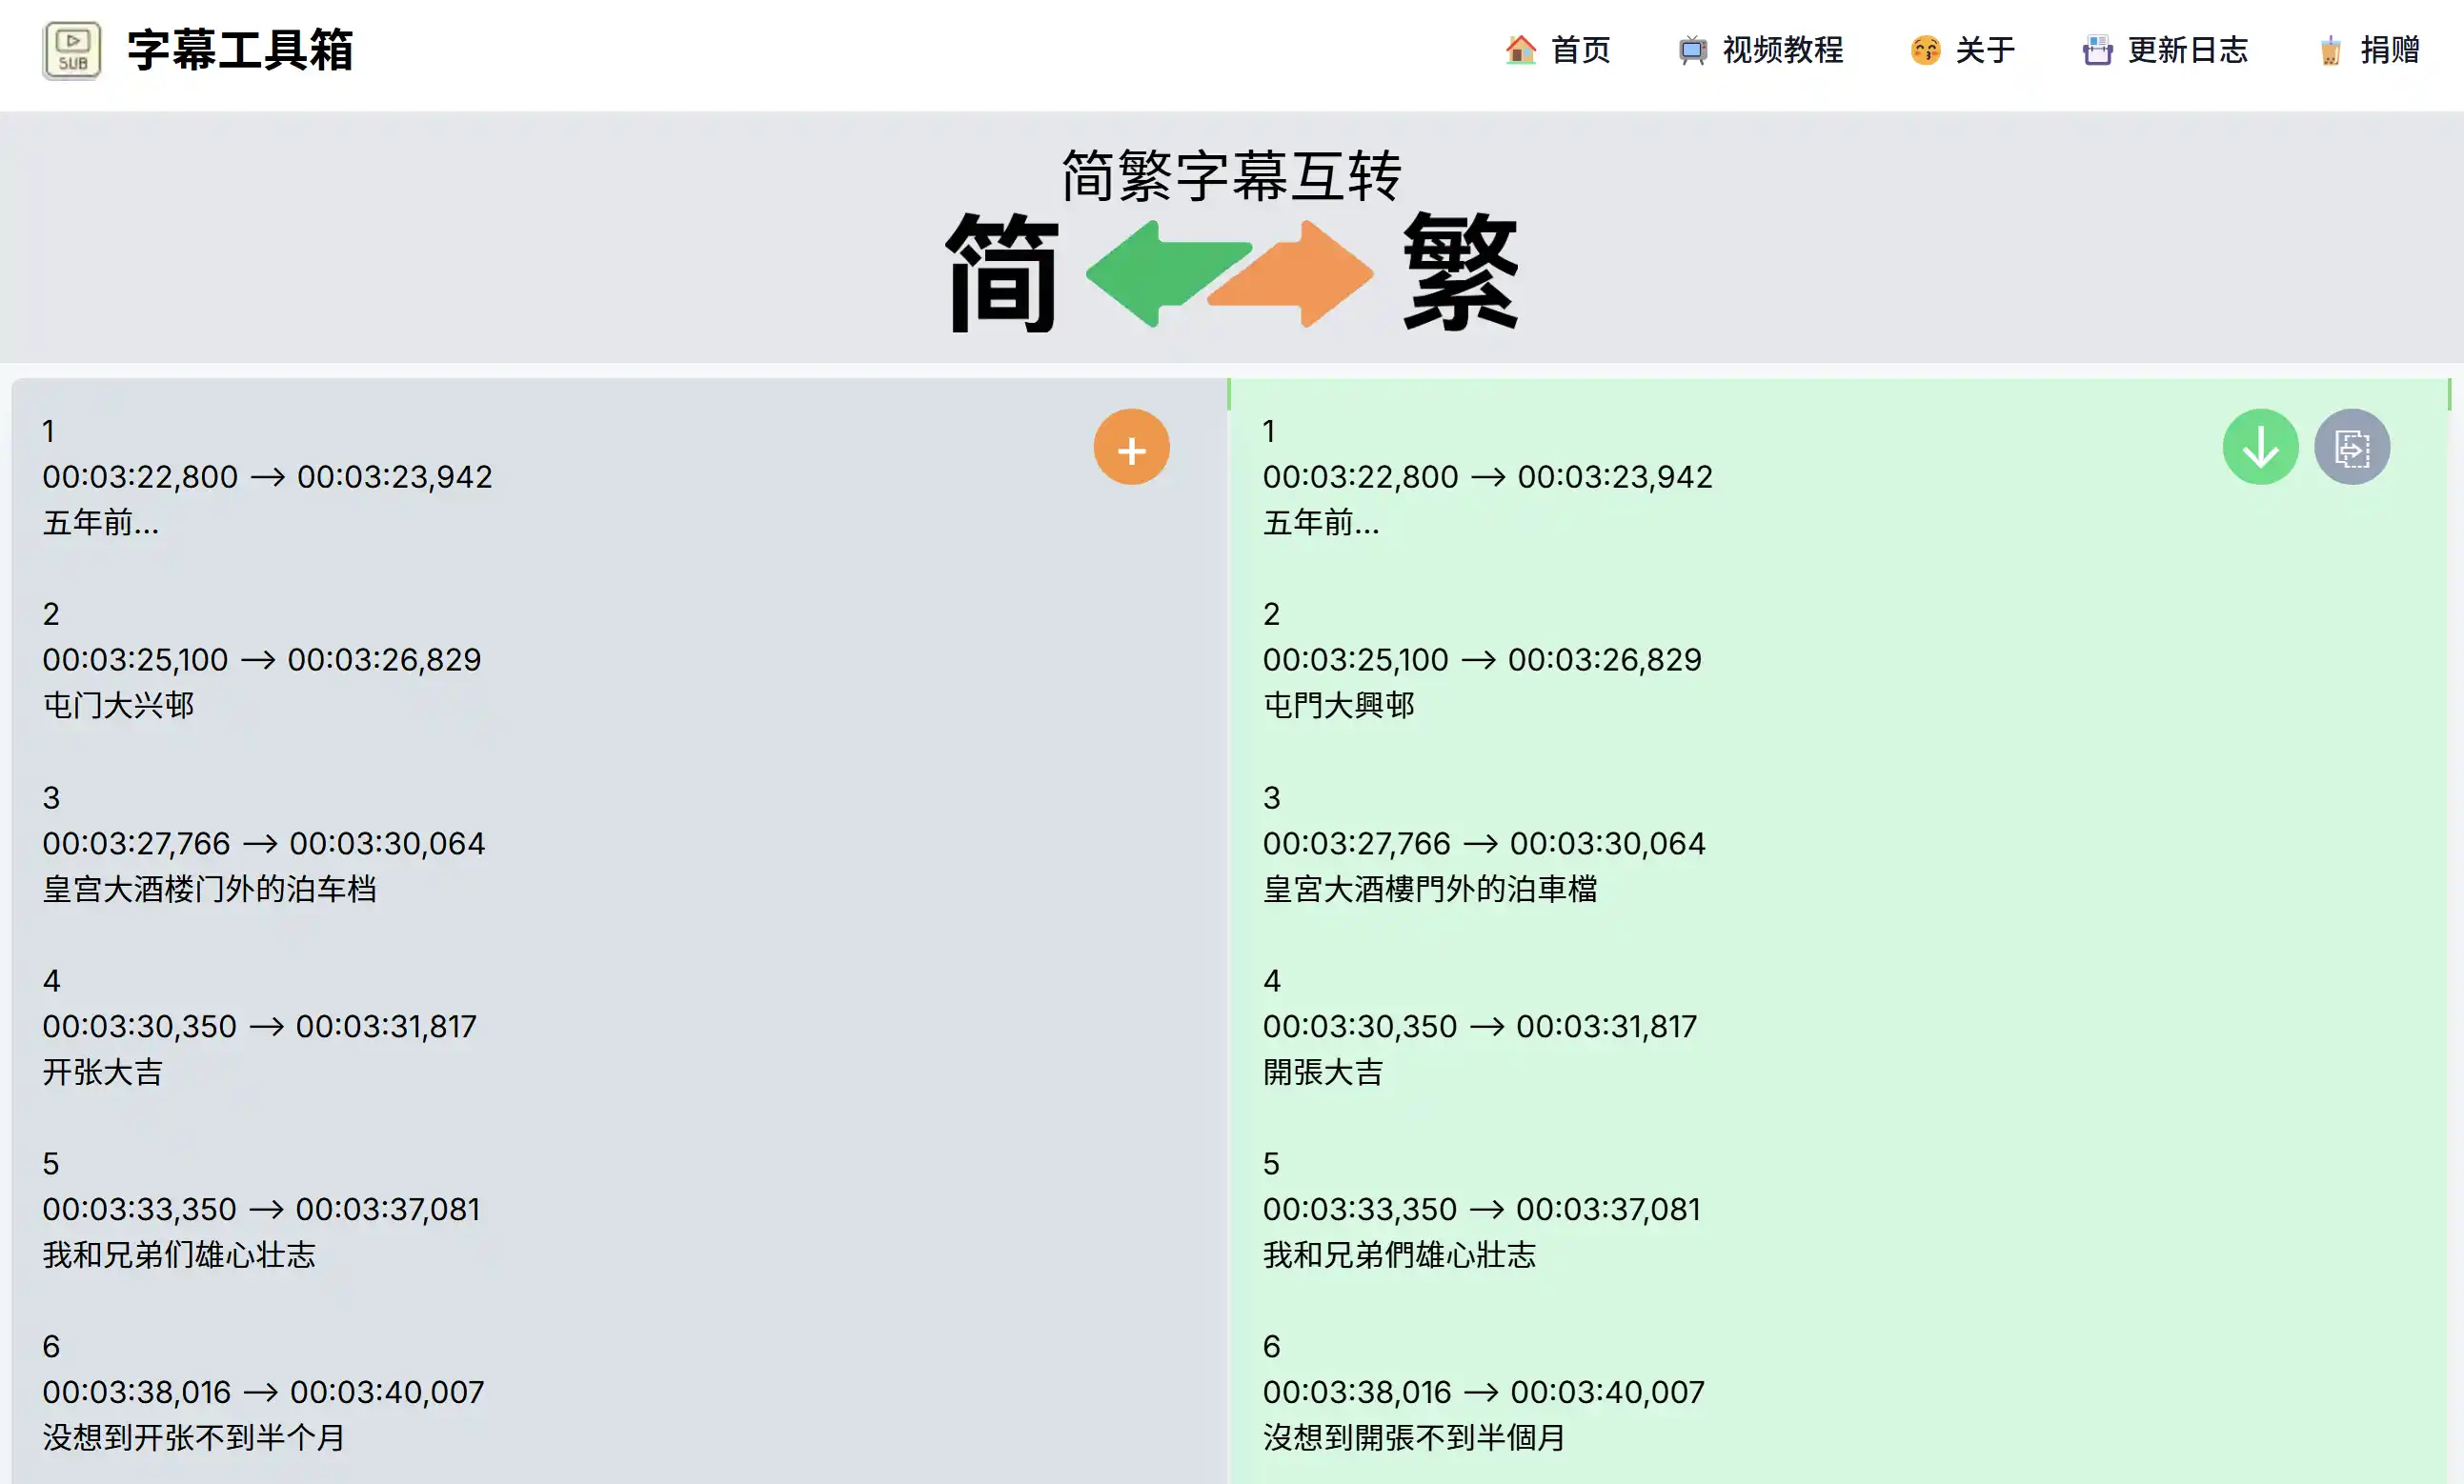
Task: Click source line 开张大吉
Action: (x=102, y=1072)
